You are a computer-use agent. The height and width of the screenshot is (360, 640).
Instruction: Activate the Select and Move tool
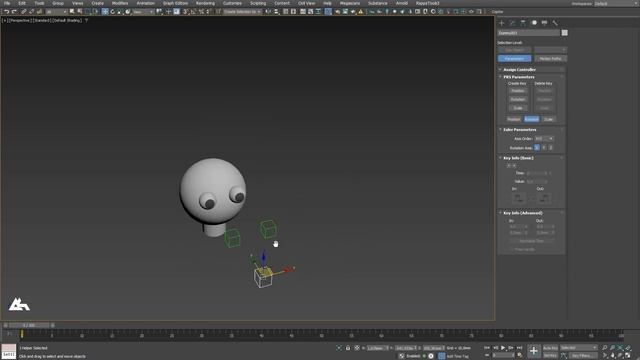pos(105,12)
